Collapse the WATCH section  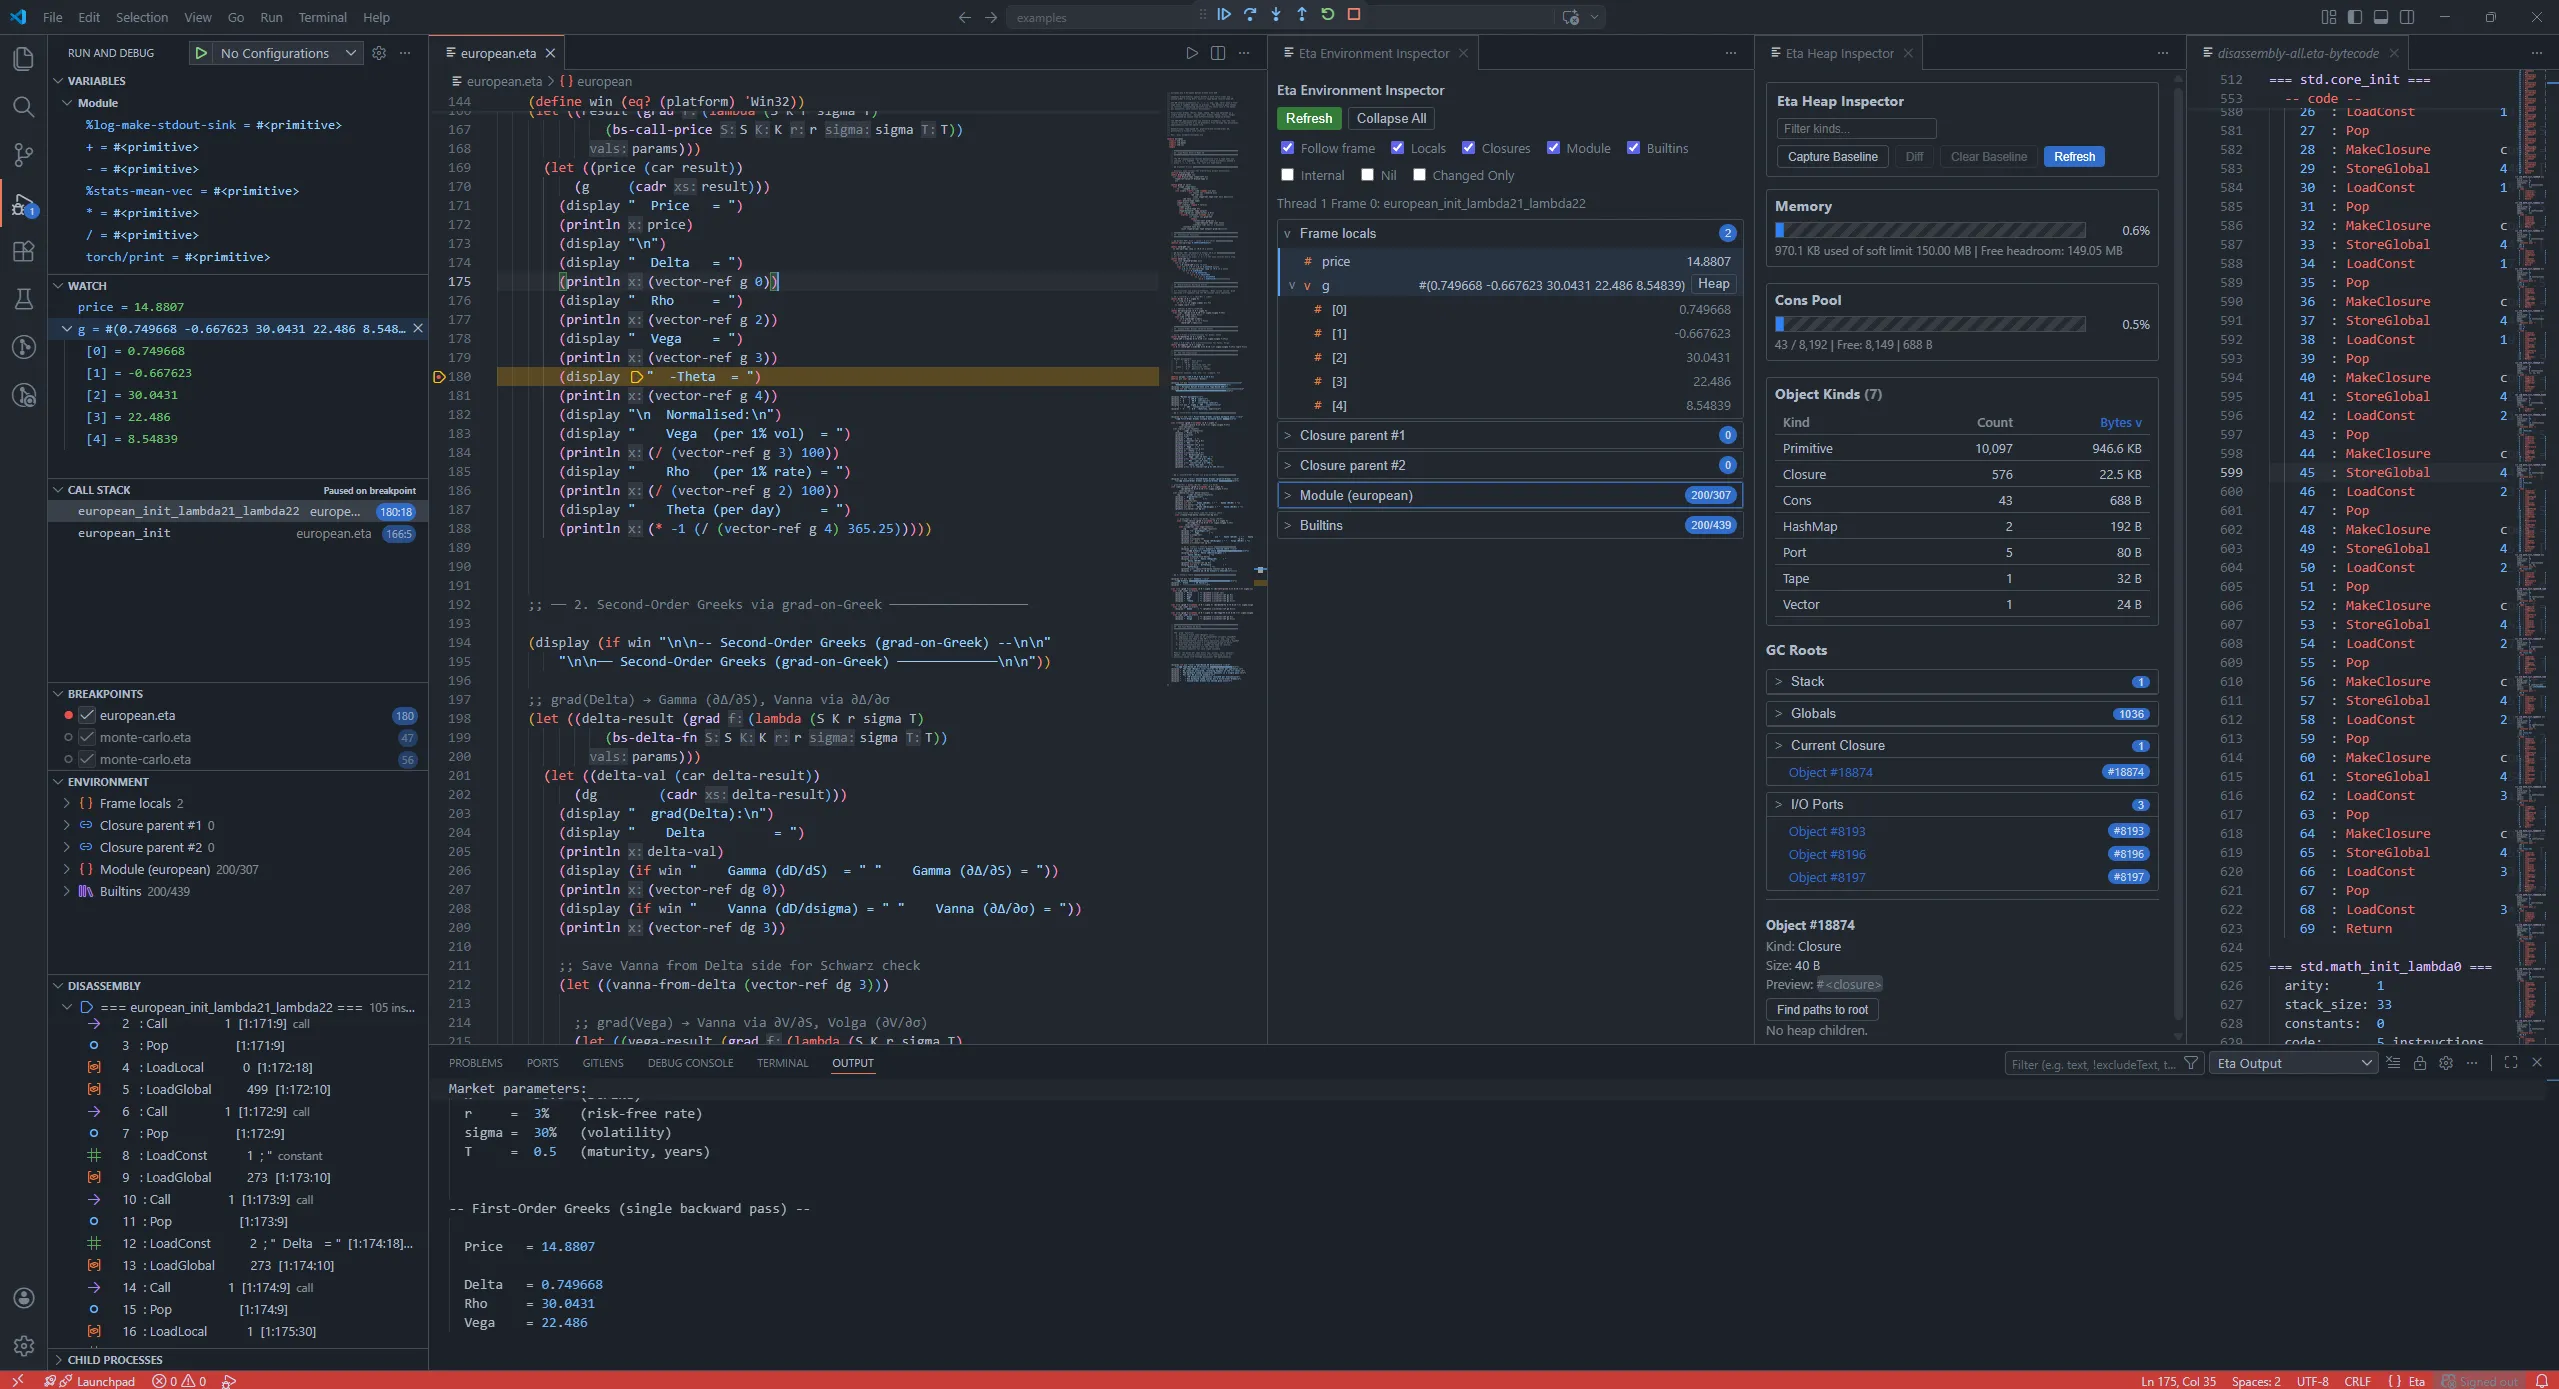(x=238, y=286)
